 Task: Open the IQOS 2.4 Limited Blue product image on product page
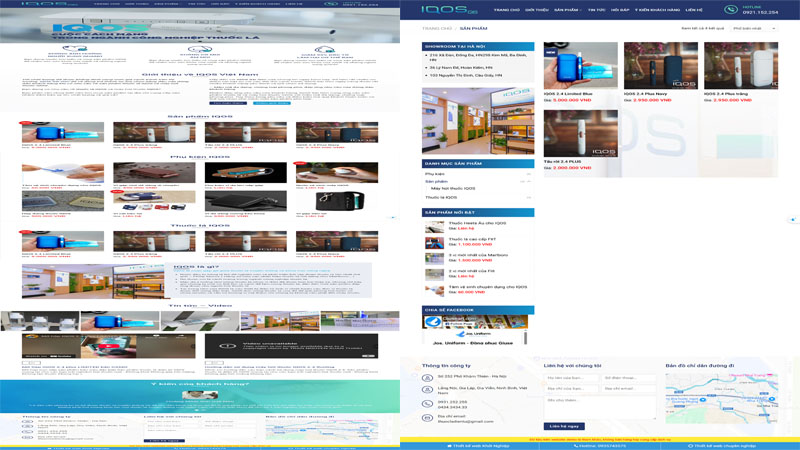(581, 66)
